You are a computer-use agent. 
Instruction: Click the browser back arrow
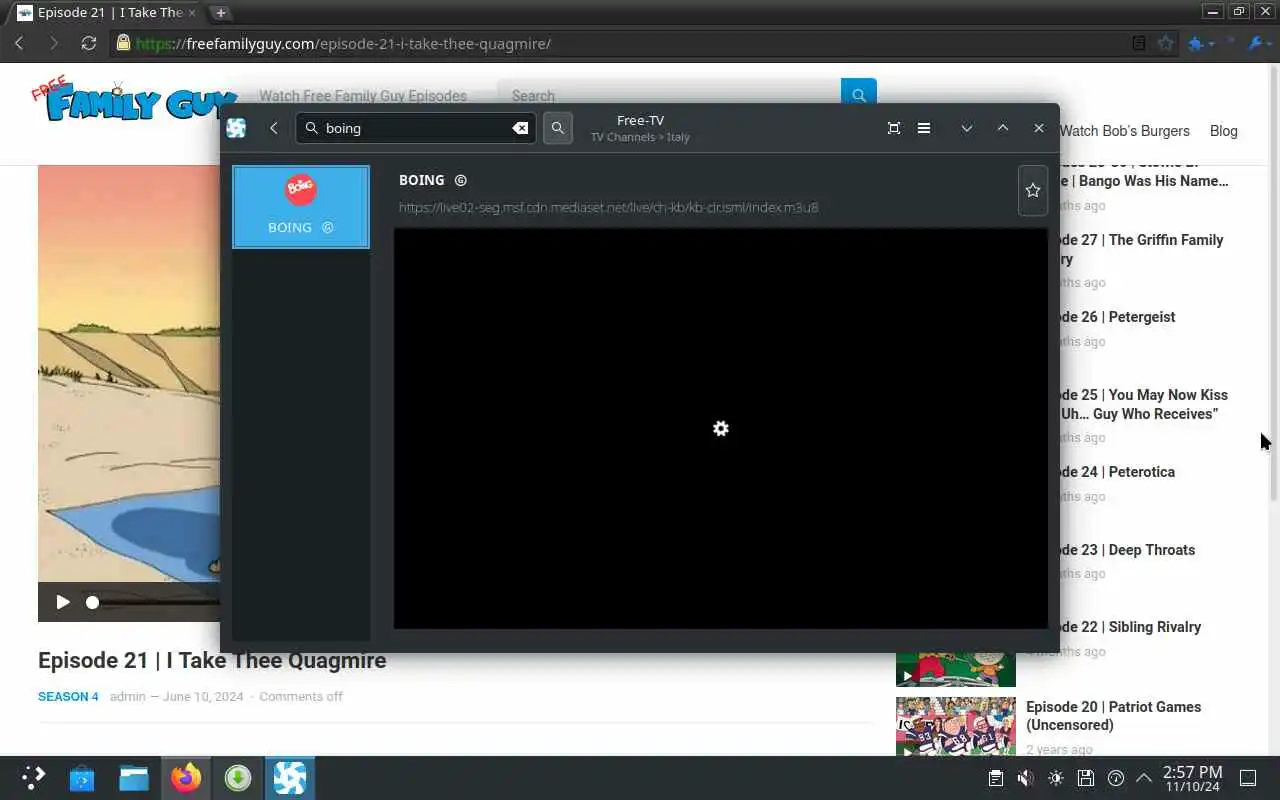[19, 43]
